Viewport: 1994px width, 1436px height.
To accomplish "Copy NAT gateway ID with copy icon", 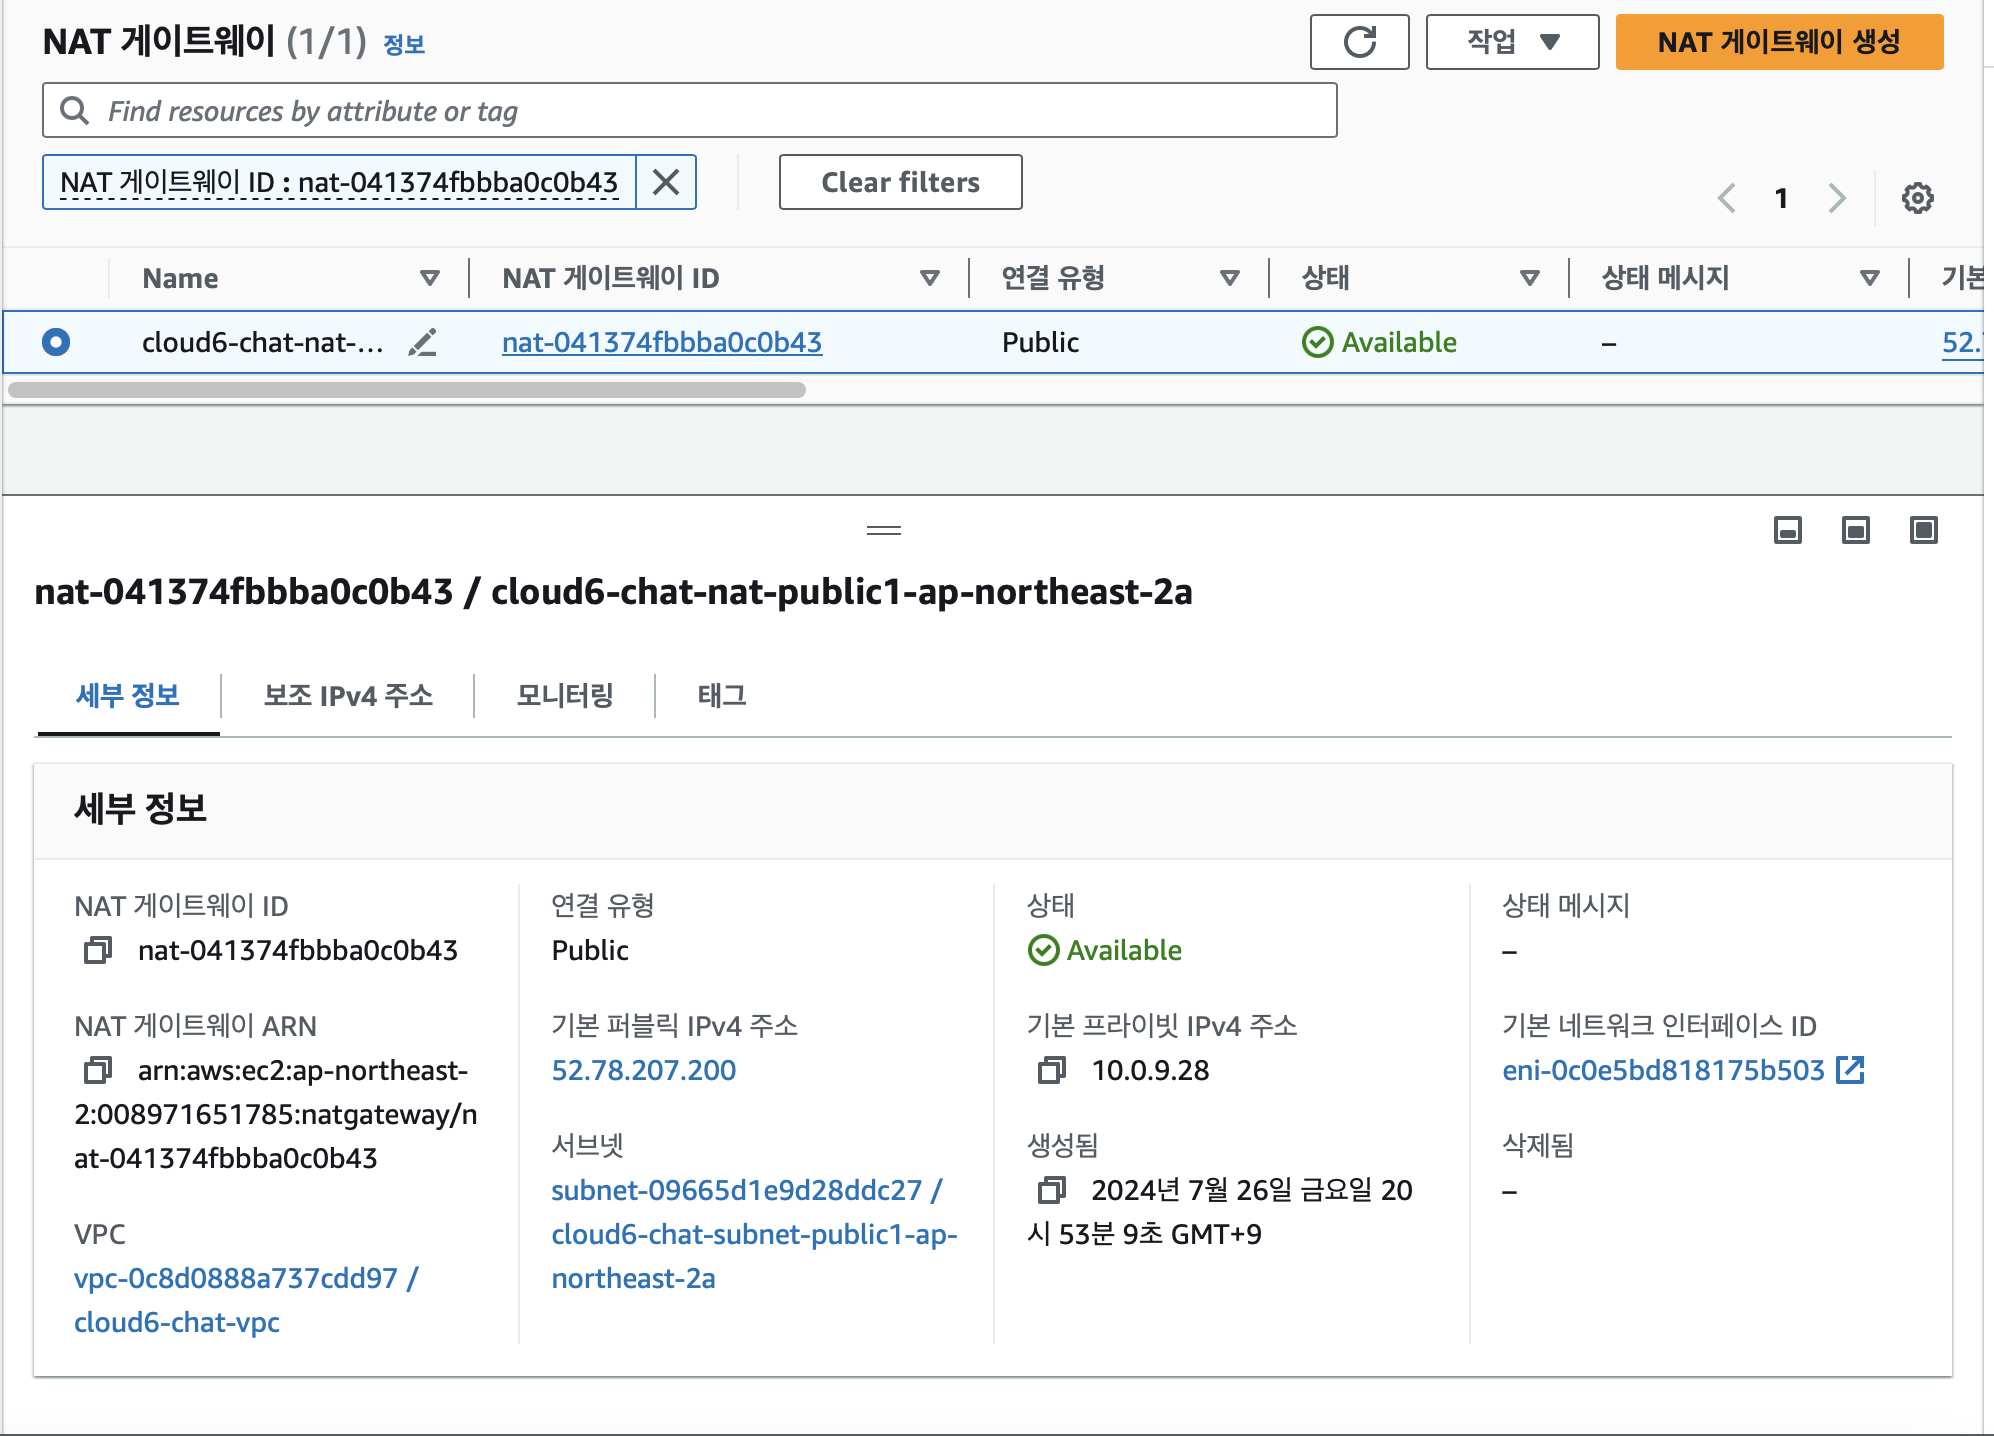I will tap(98, 950).
